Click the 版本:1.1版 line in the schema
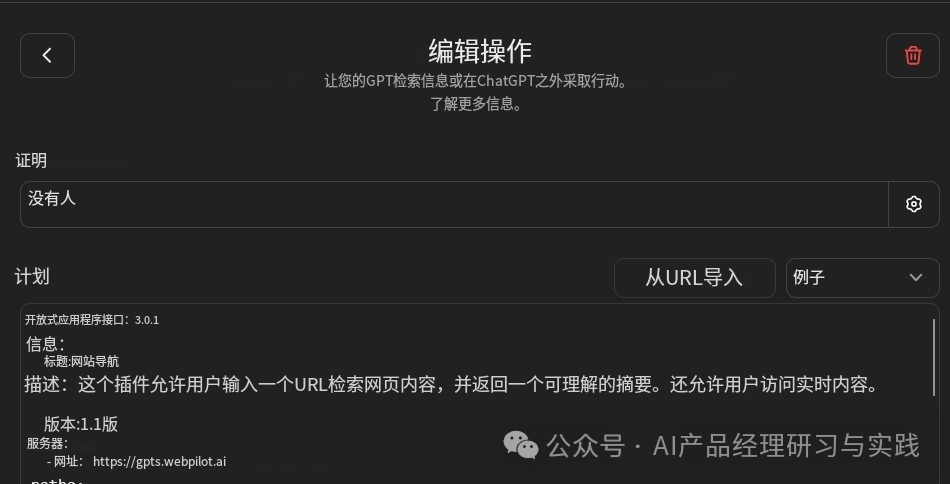The image size is (950, 484). [x=81, y=424]
